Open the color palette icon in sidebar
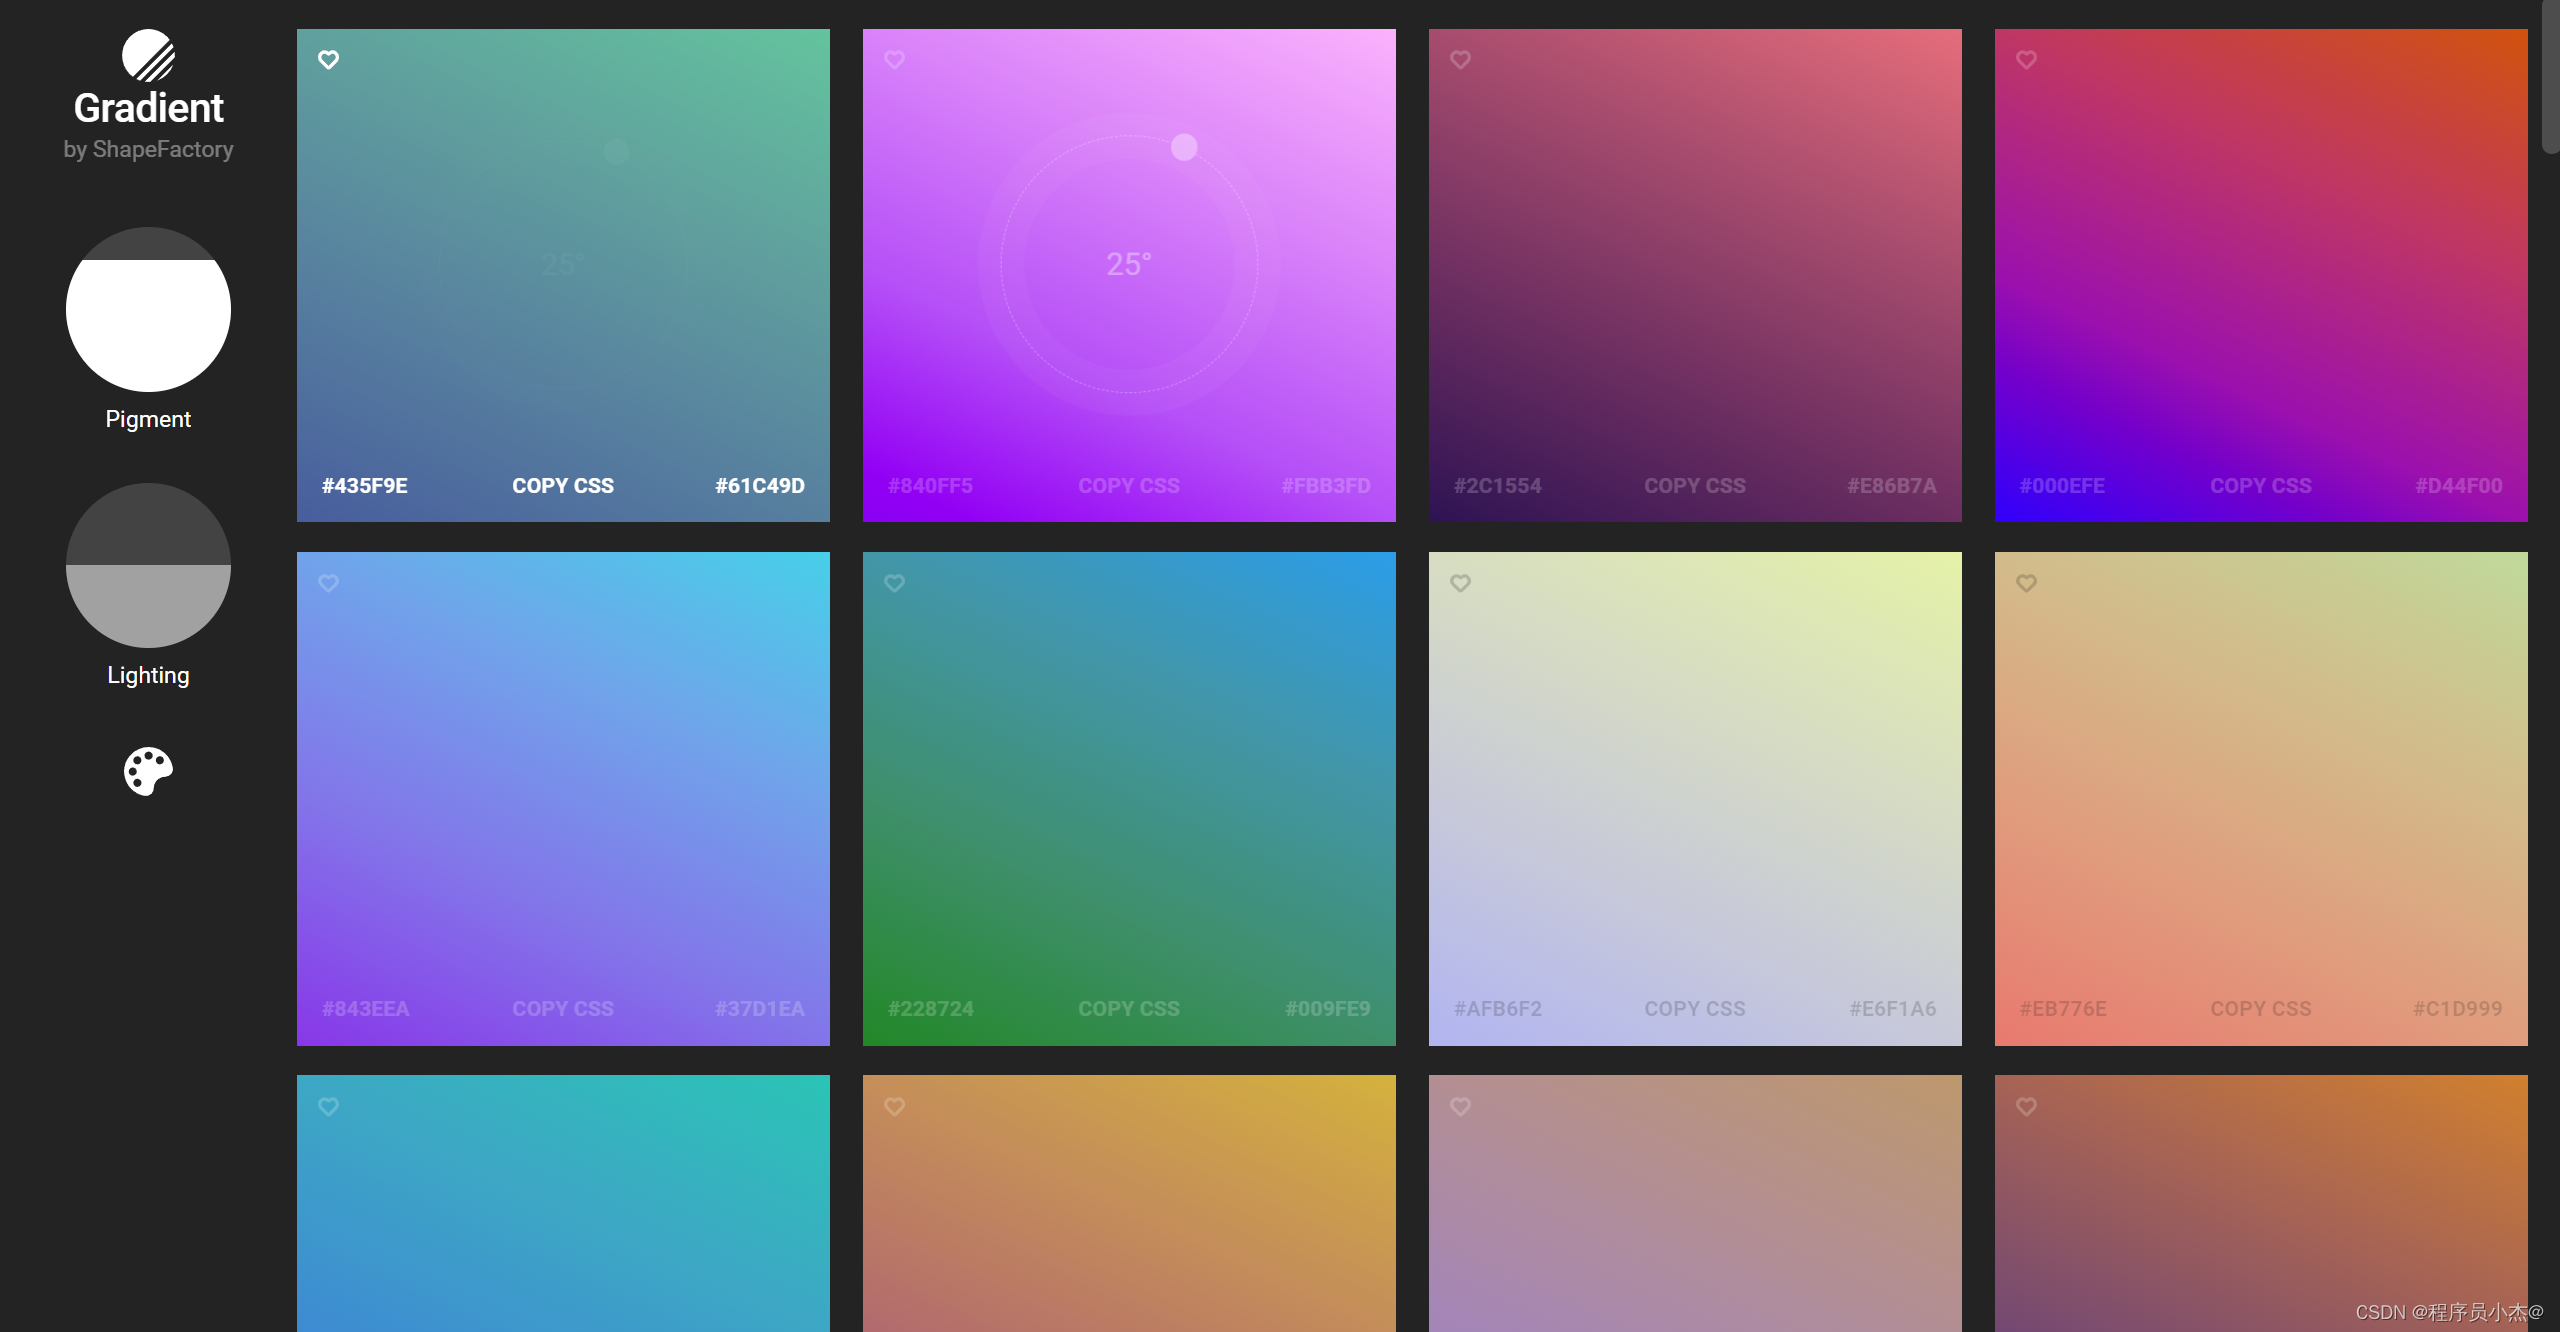The image size is (2560, 1332). click(x=148, y=771)
